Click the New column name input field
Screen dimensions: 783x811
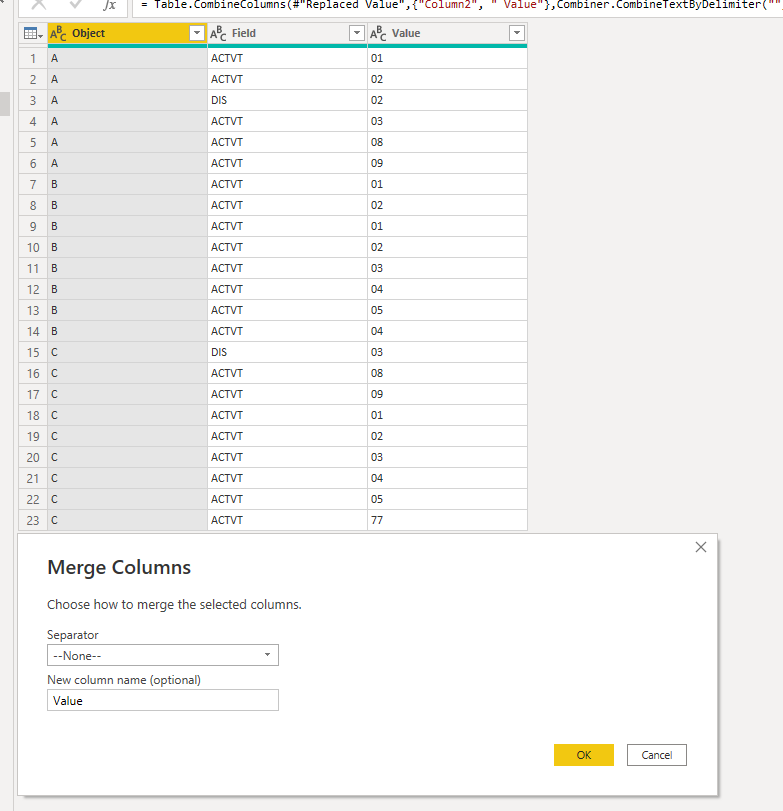(x=163, y=700)
